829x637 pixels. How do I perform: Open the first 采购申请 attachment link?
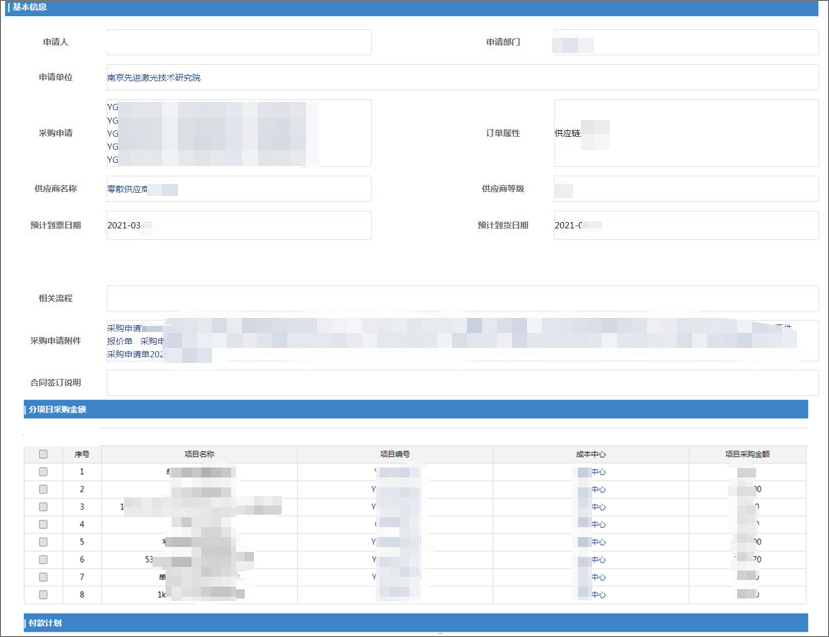tap(125, 328)
